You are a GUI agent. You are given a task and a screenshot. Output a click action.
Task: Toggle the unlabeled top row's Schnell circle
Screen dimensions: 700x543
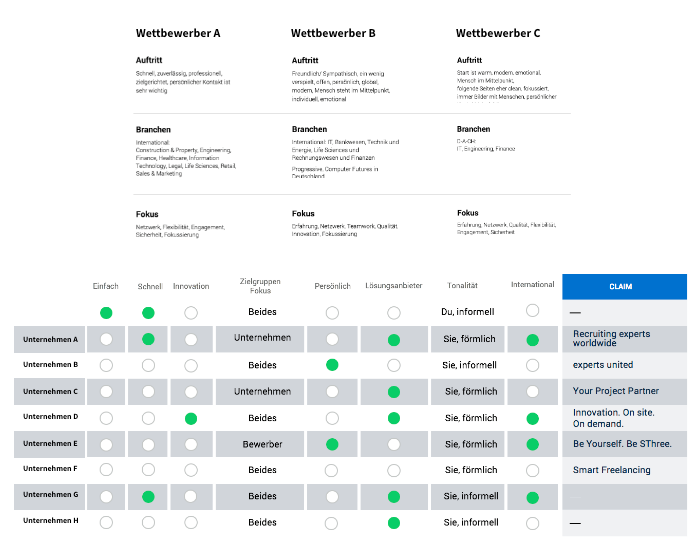[148, 313]
